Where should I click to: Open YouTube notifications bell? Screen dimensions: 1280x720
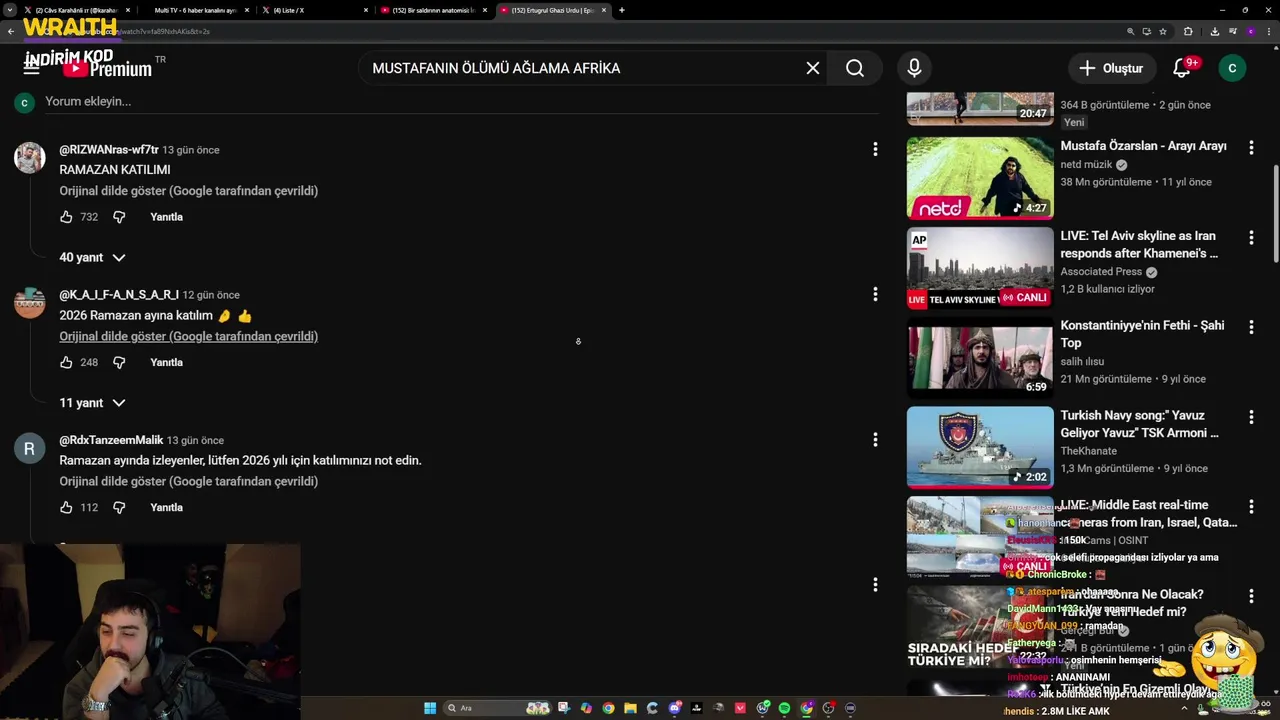1182,68
